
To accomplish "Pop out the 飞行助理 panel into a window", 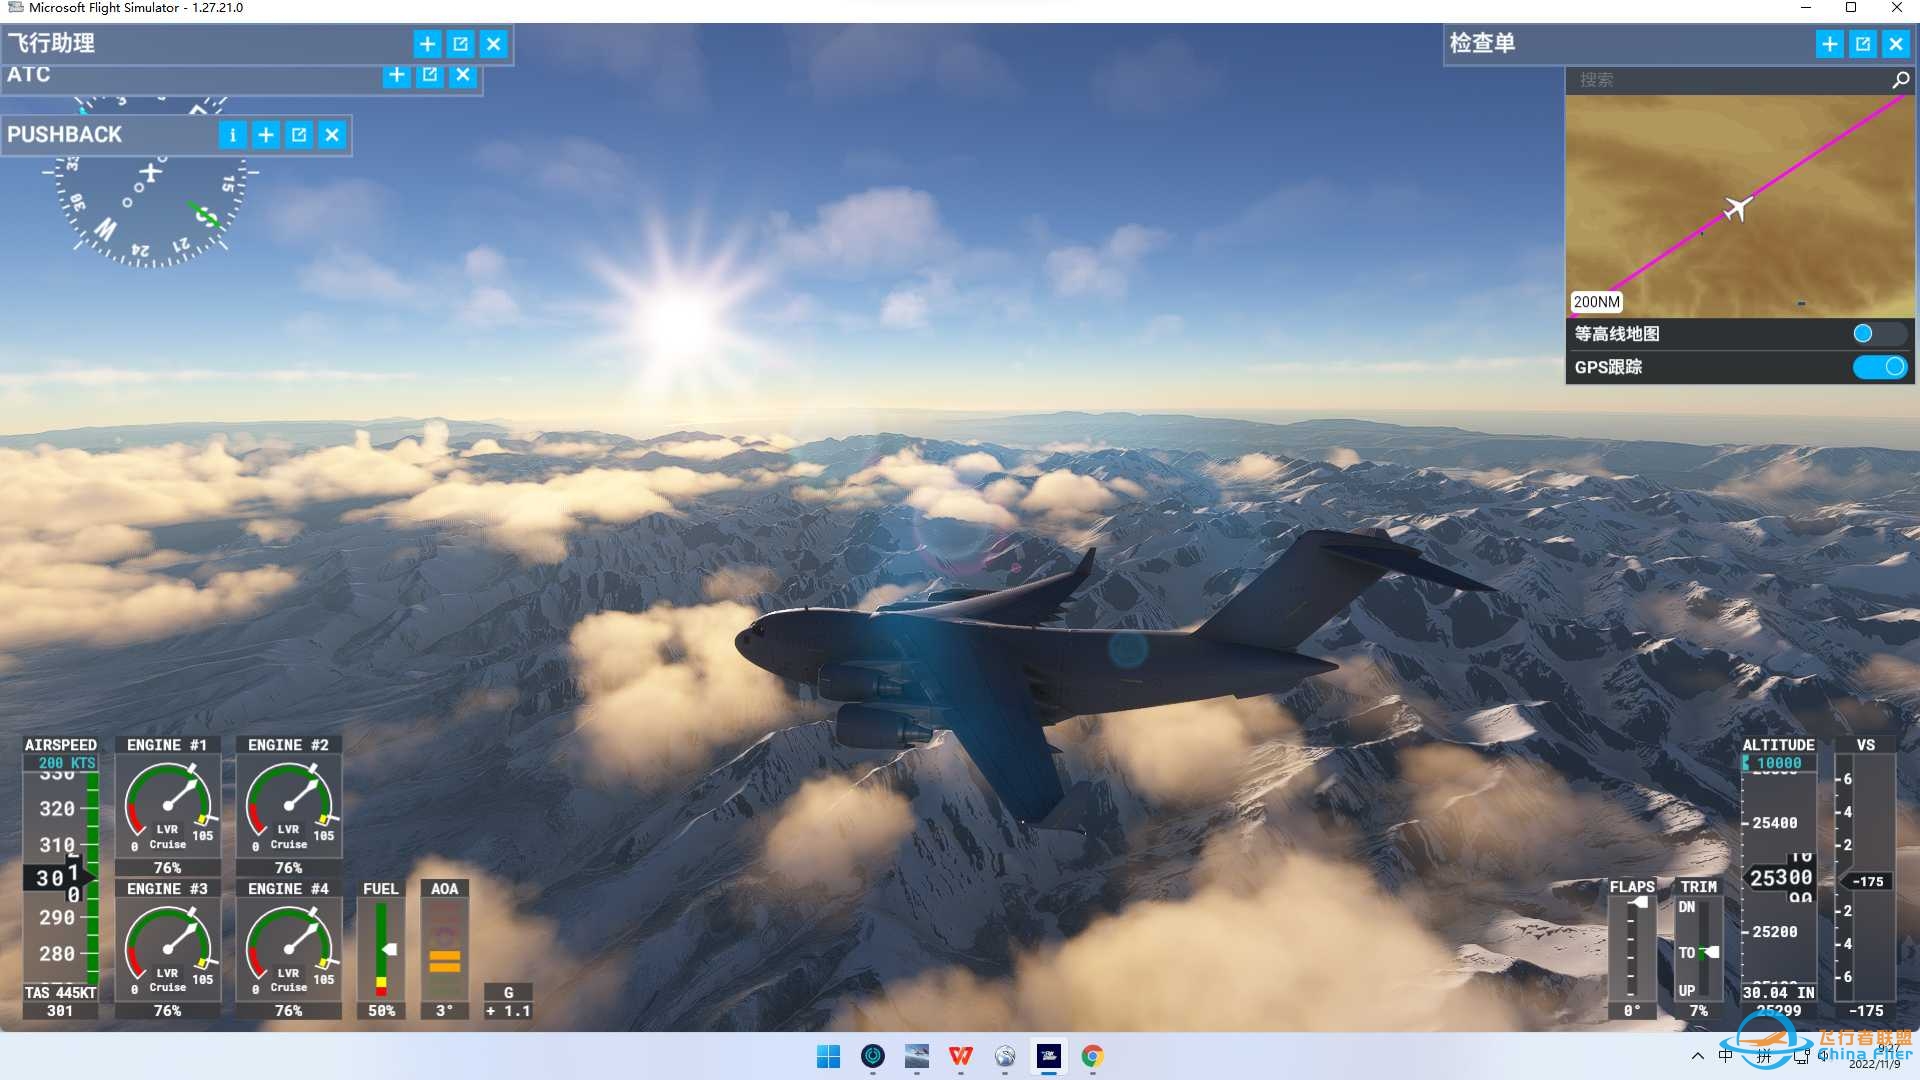I will pos(460,44).
